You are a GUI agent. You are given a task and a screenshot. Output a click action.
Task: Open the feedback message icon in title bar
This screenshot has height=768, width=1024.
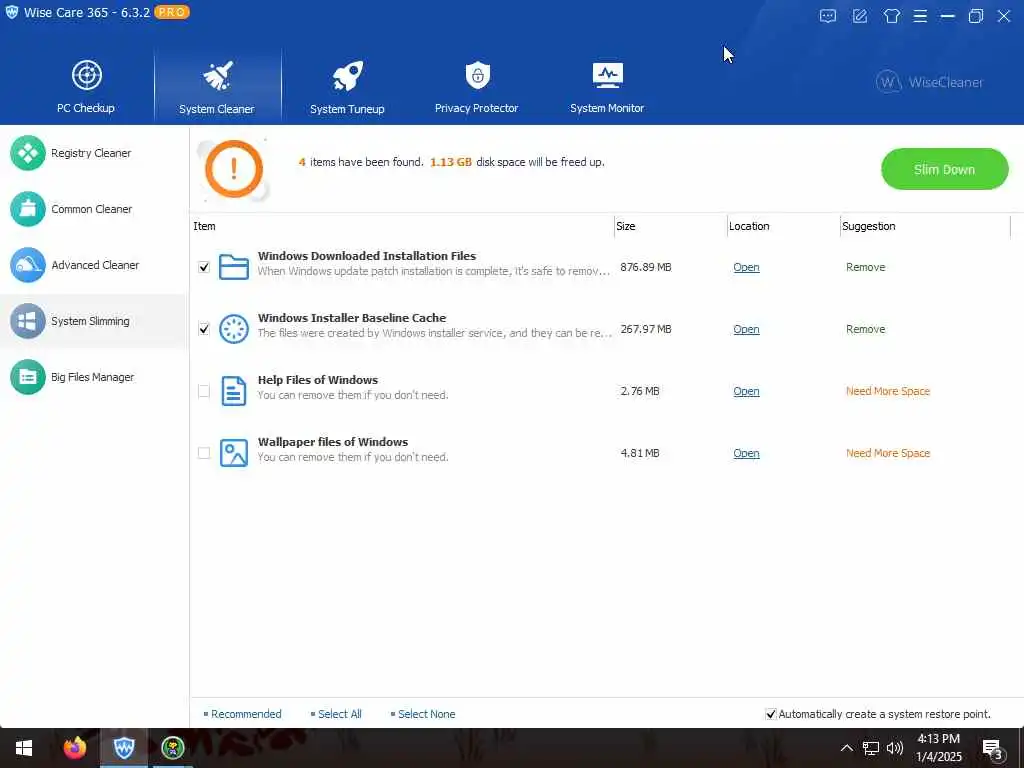tap(827, 16)
